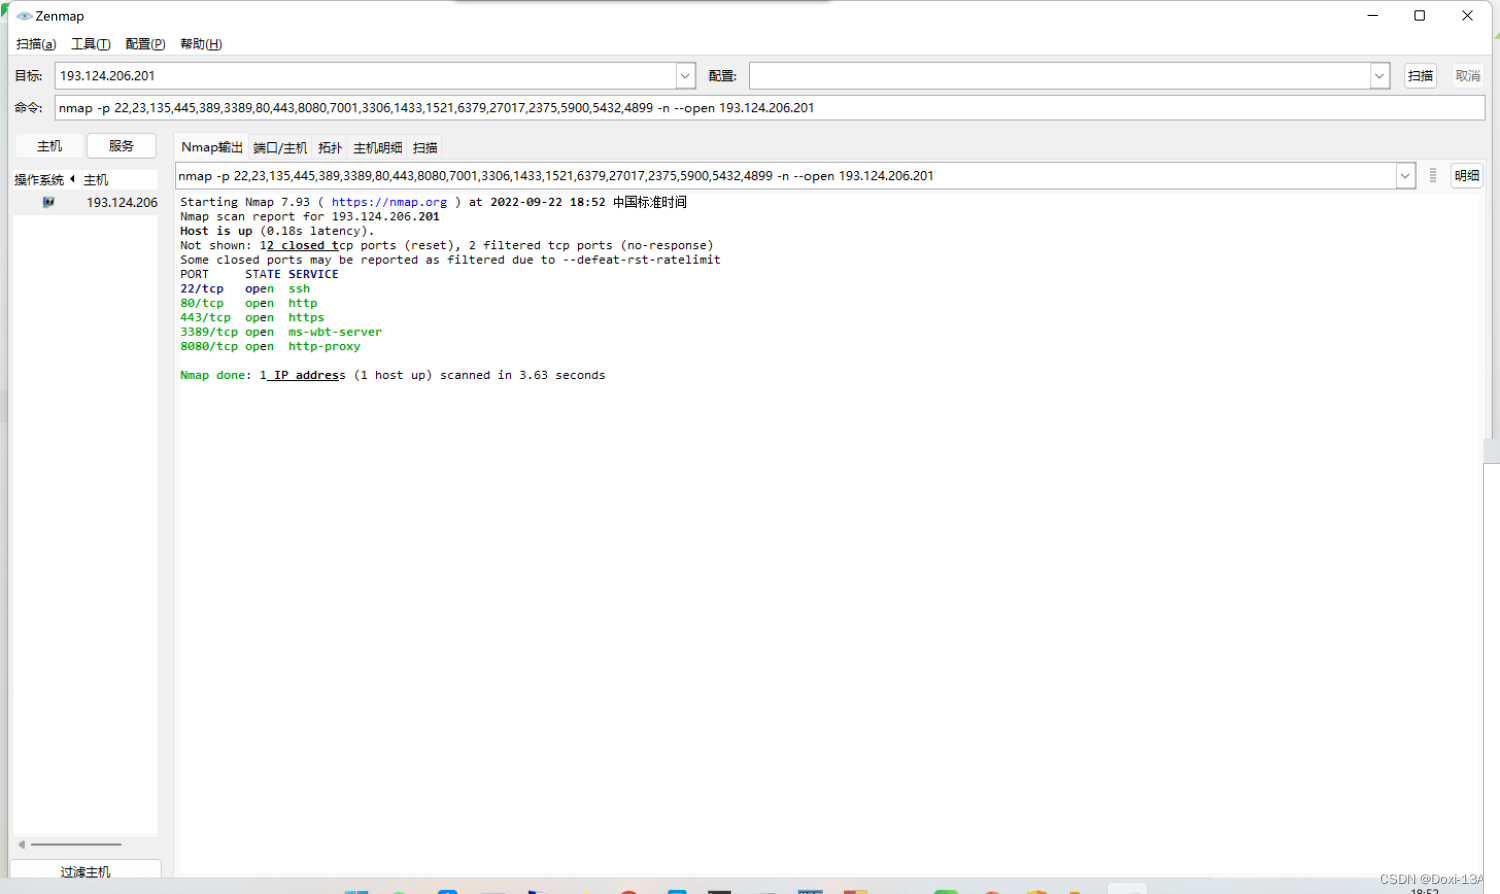1500x894 pixels.
Task: Open the 帮助(H) menu
Action: [x=201, y=44]
